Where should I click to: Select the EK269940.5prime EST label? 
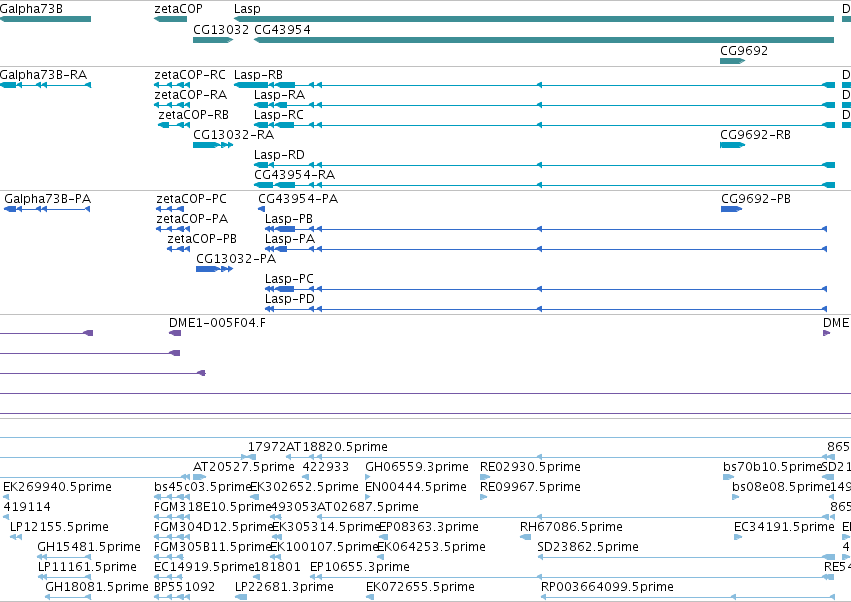tap(58, 487)
